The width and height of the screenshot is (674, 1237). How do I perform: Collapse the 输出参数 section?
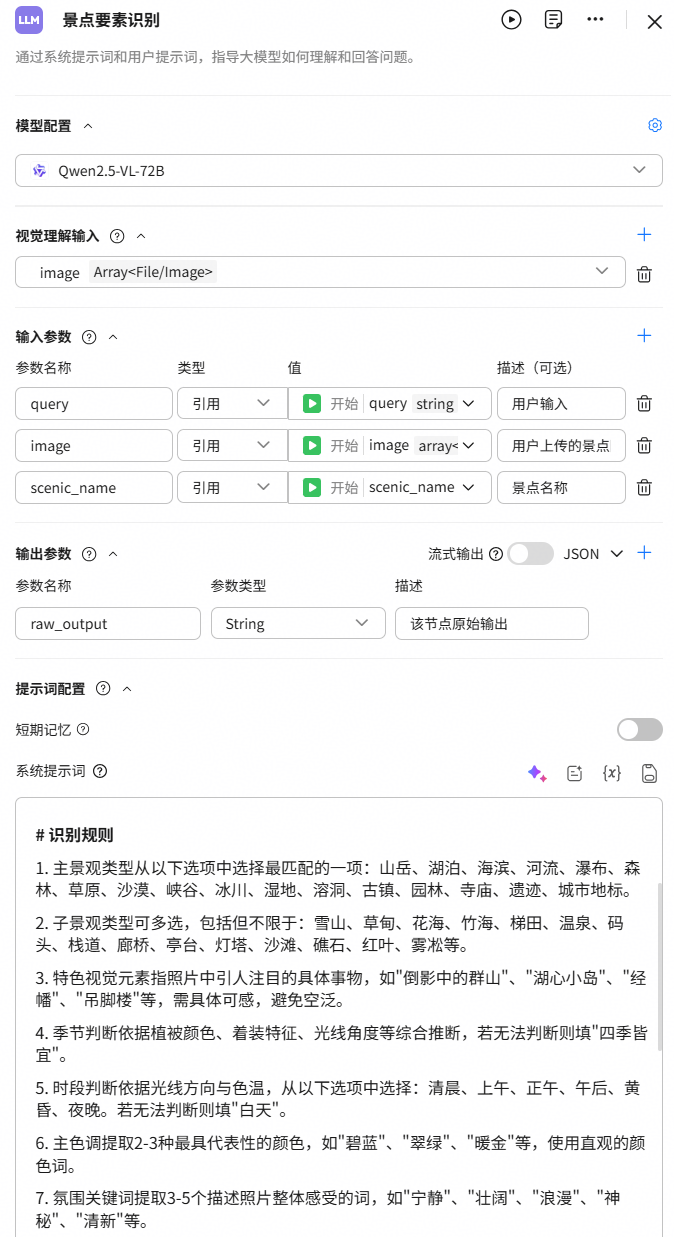(113, 554)
